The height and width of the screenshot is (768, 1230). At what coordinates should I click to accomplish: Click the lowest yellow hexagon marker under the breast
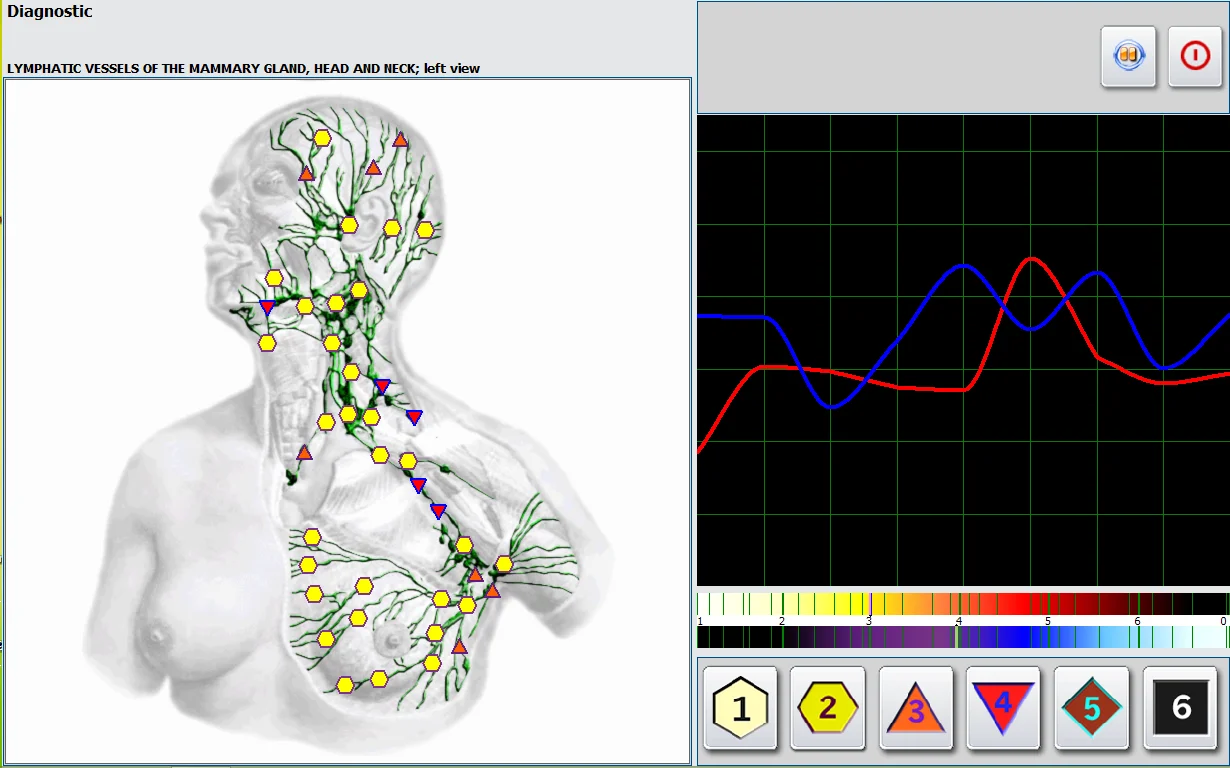(345, 685)
